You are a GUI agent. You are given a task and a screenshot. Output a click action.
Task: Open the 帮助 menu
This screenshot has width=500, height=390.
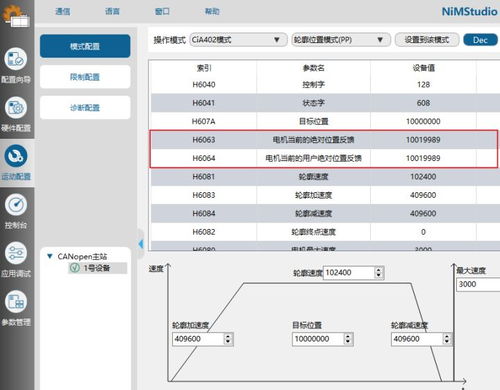(x=212, y=12)
